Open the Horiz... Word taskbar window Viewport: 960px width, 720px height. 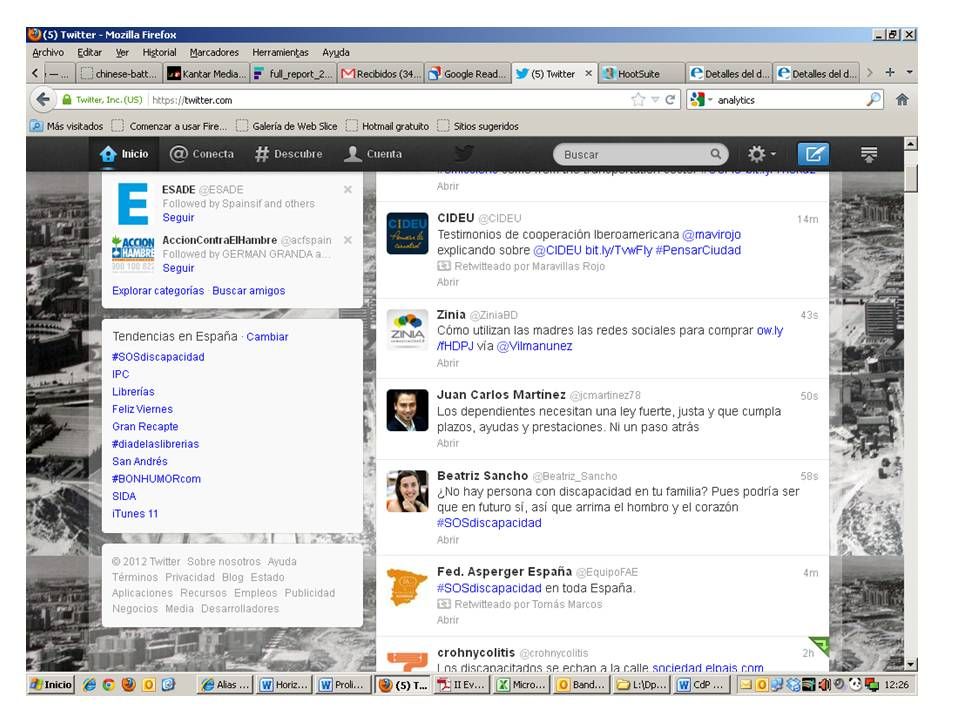pyautogui.click(x=285, y=684)
